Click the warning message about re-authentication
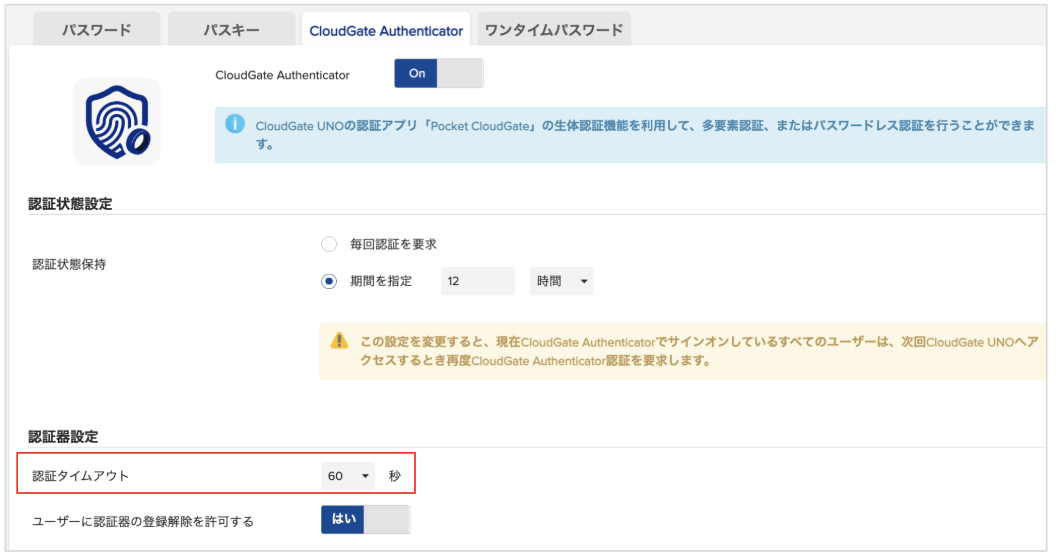The image size is (1056, 558). pos(699,351)
